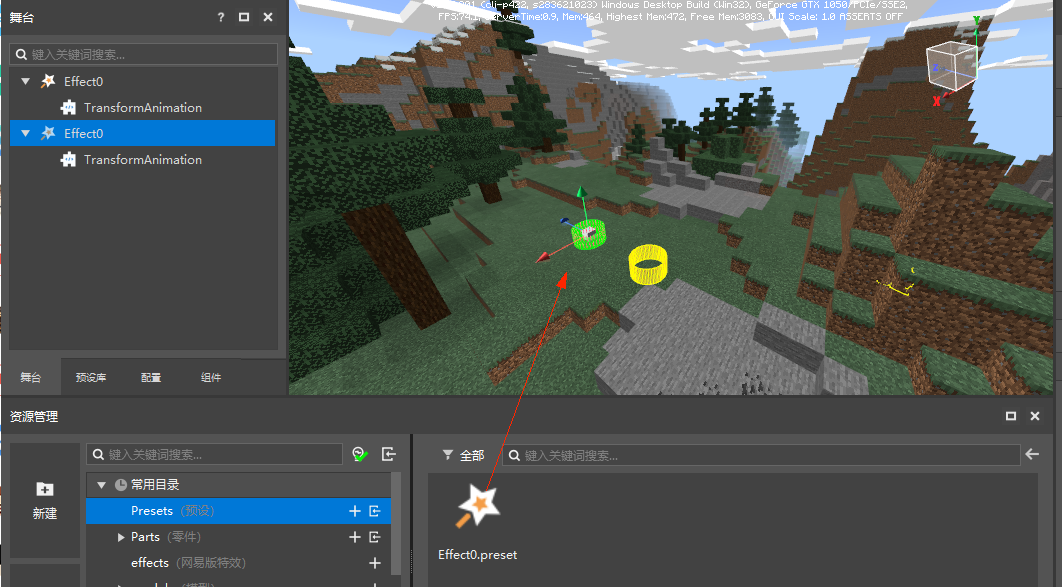Click the orientation cube in viewport corner

click(951, 65)
